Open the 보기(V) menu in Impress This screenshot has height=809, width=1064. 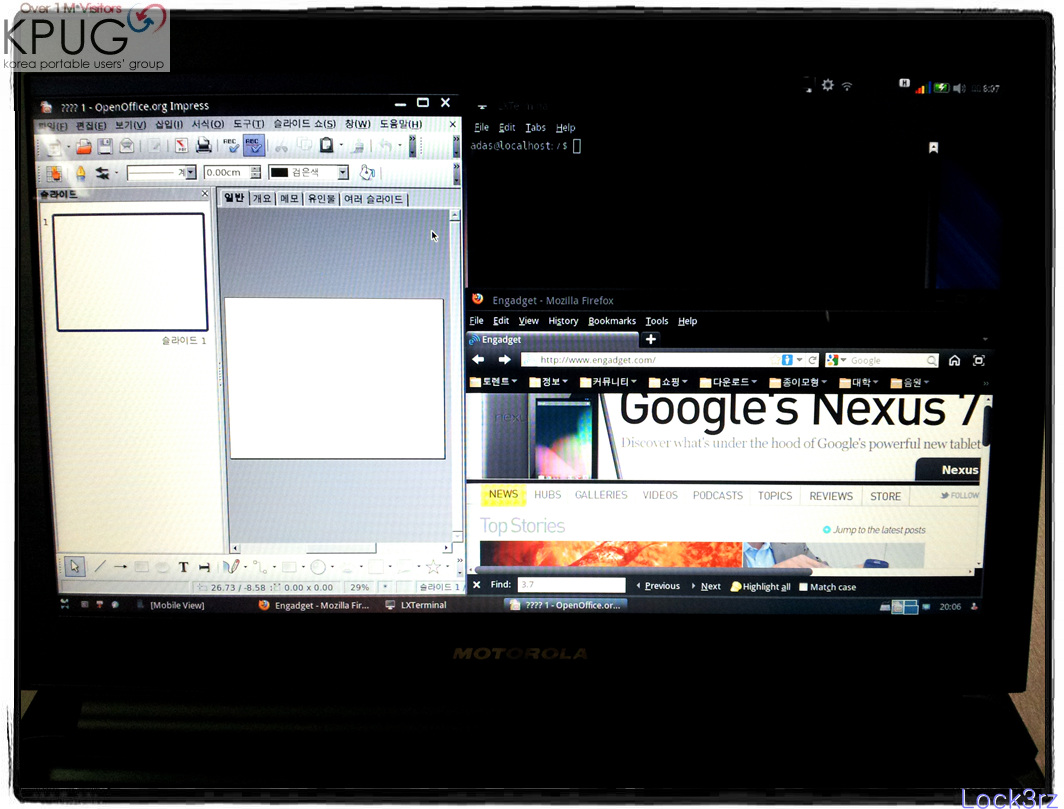pyautogui.click(x=130, y=125)
